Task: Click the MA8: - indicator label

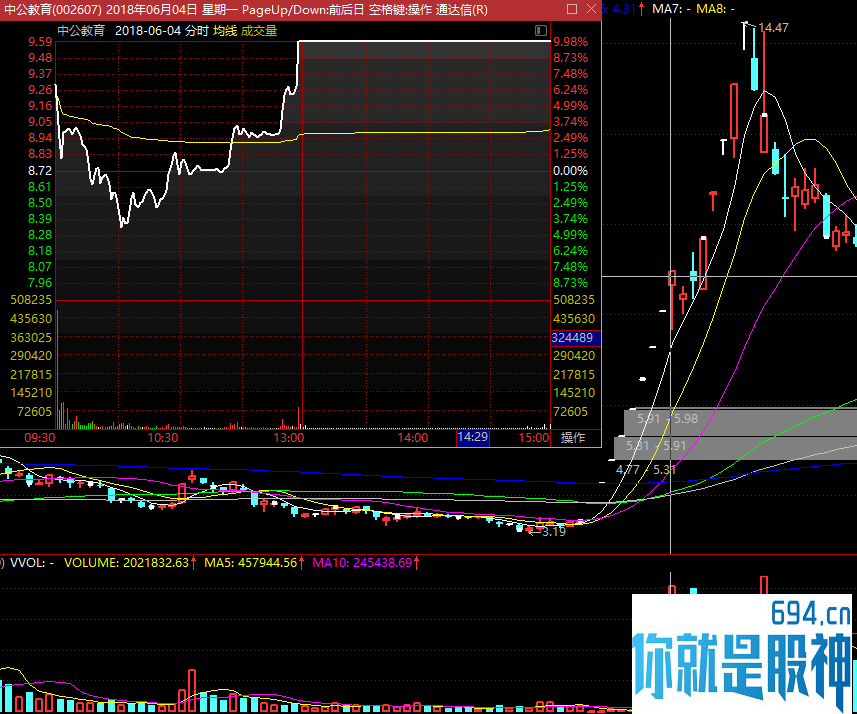Action: [x=715, y=9]
